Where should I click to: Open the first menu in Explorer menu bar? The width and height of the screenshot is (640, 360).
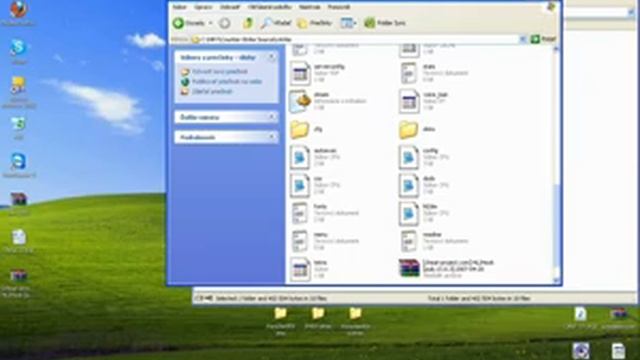[179, 7]
